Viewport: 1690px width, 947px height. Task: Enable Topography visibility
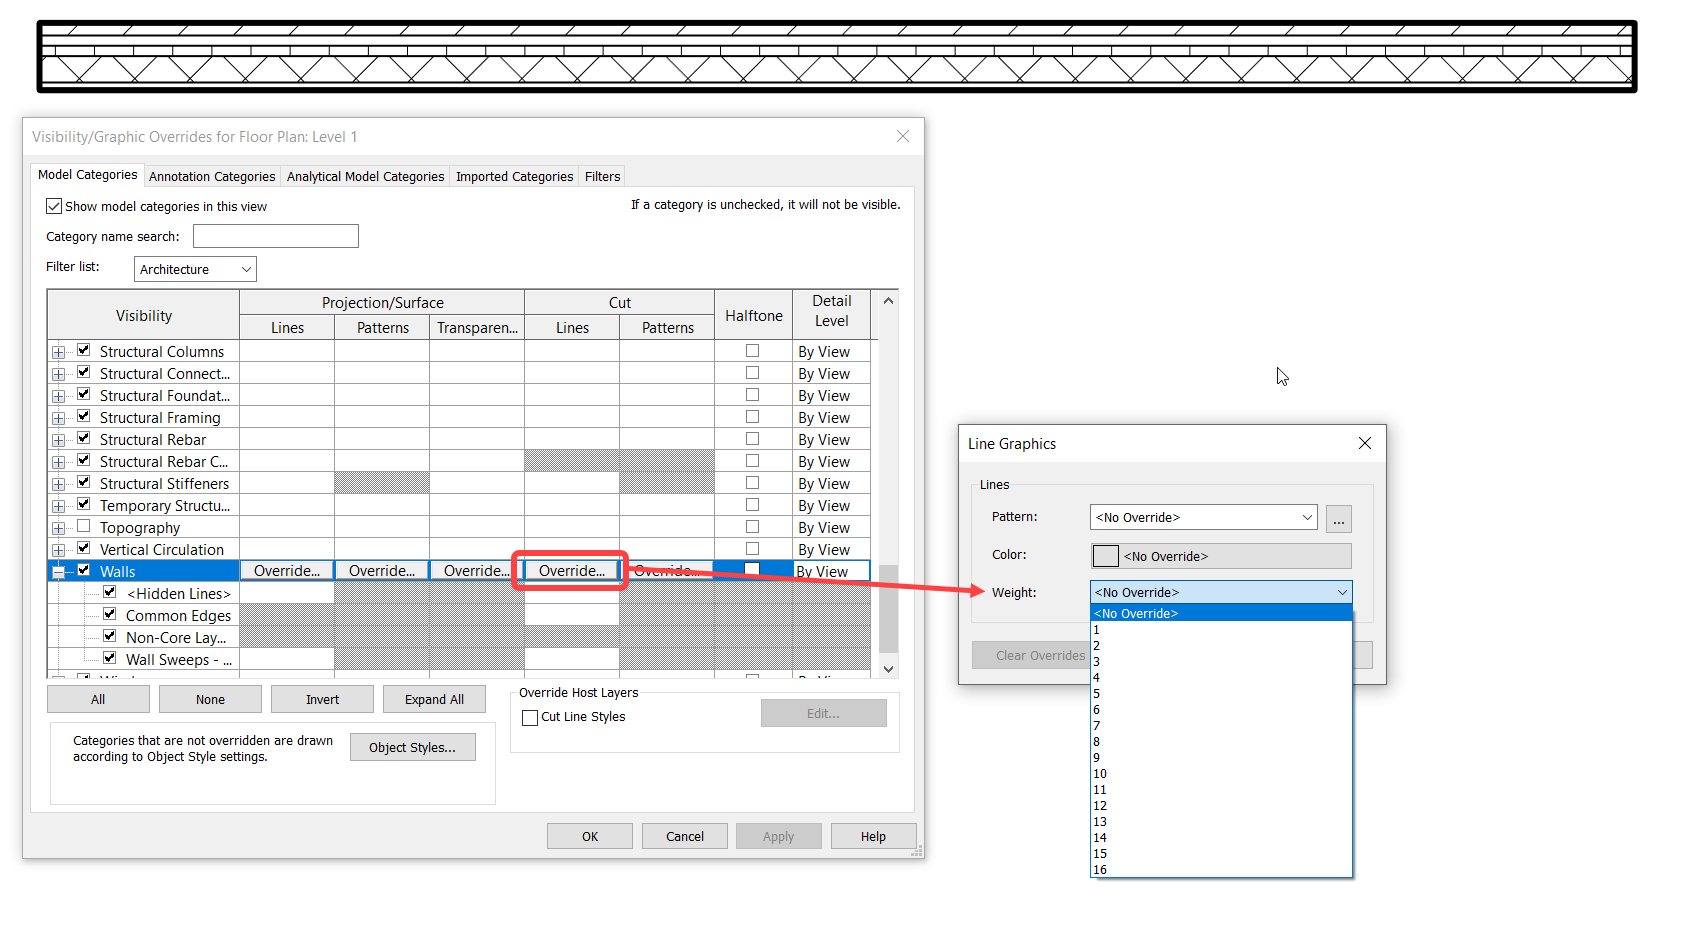tap(83, 526)
